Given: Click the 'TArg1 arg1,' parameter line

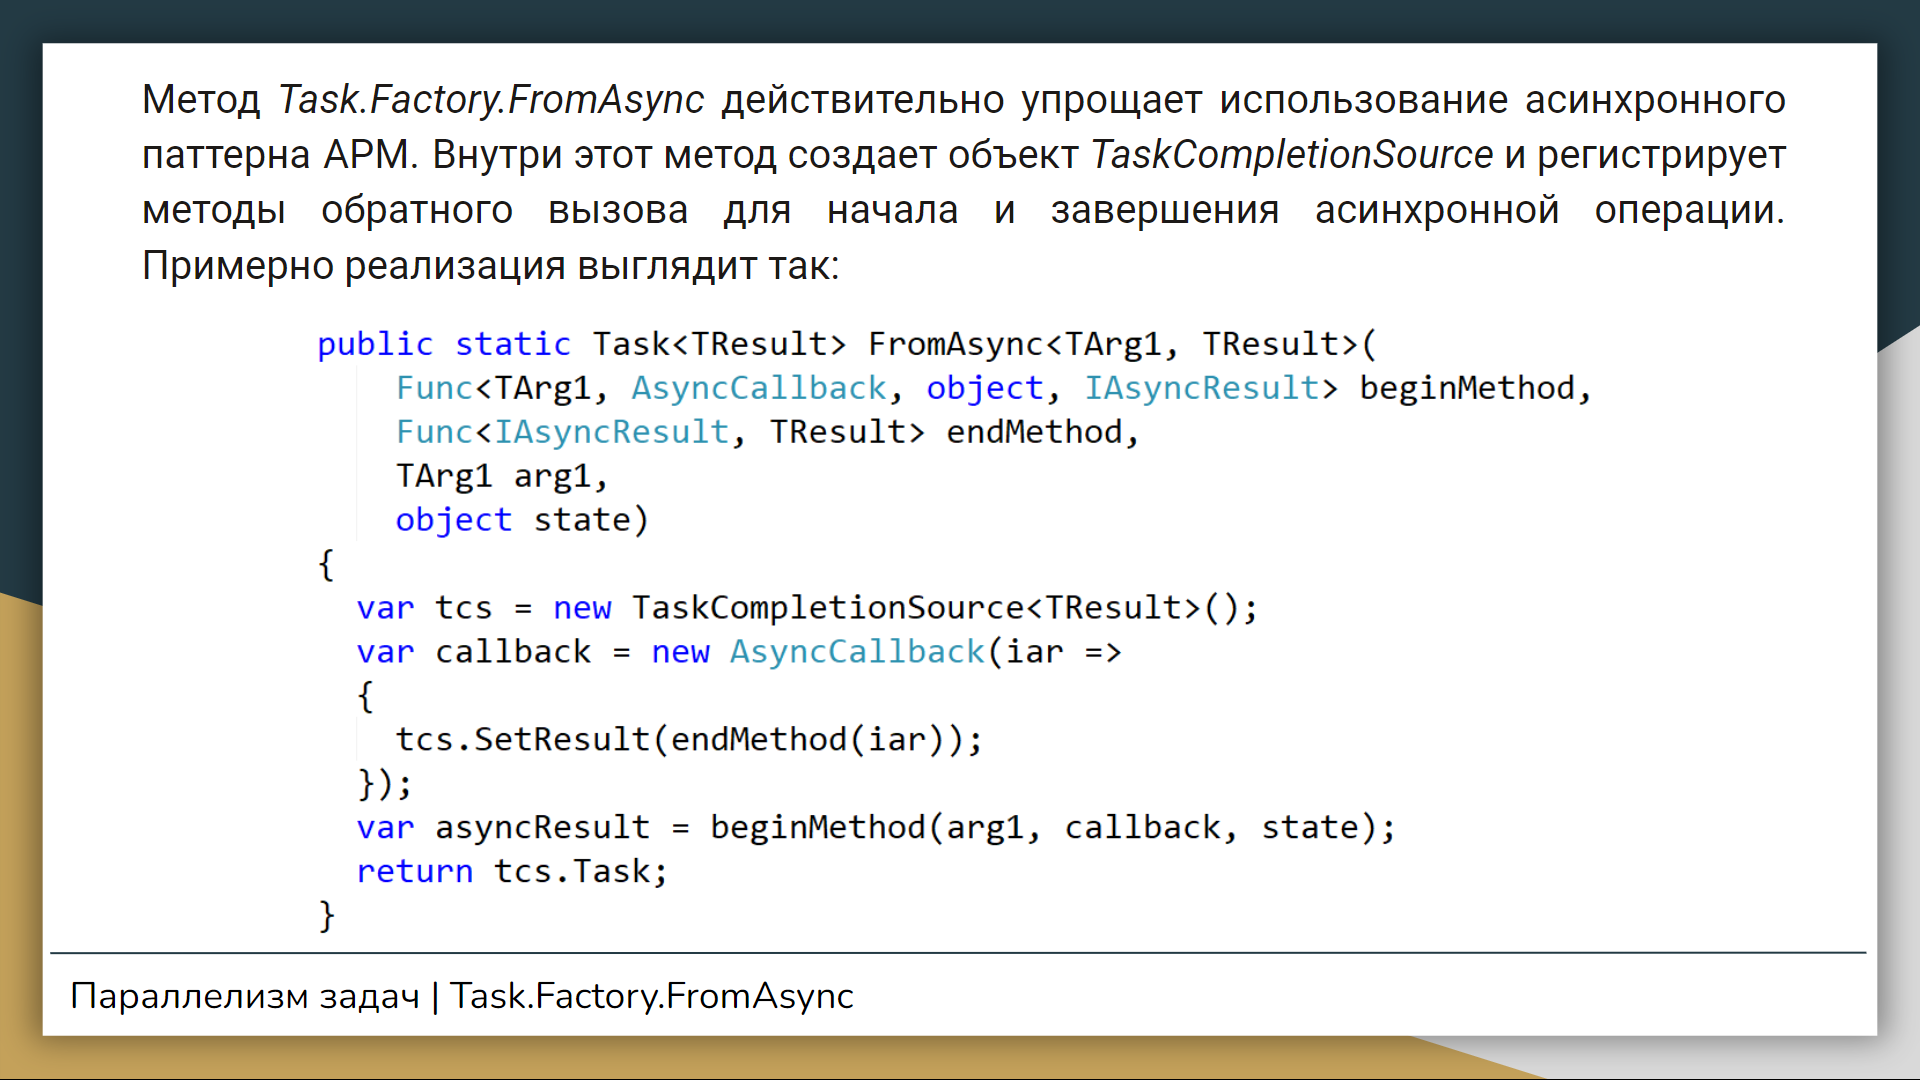Looking at the screenshot, I should (x=501, y=476).
